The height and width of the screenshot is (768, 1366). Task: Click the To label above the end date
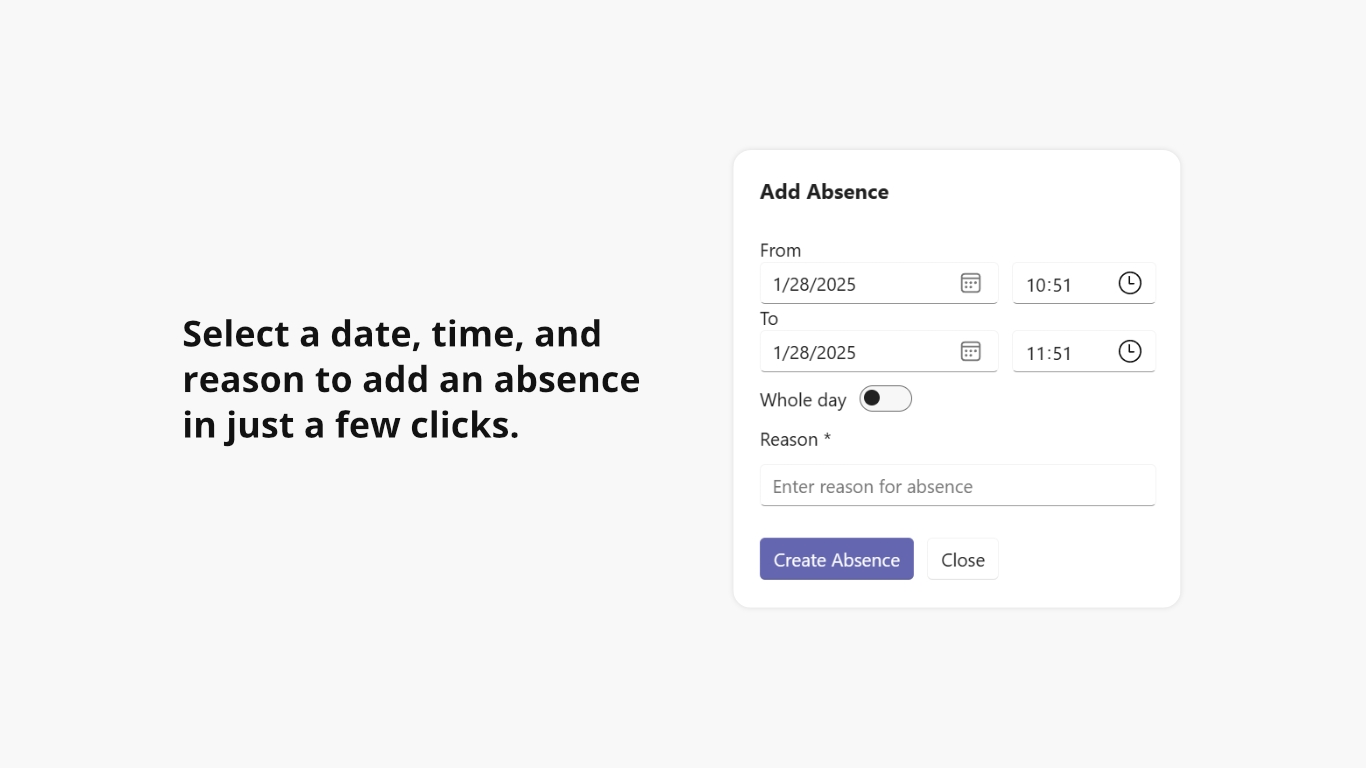click(769, 318)
